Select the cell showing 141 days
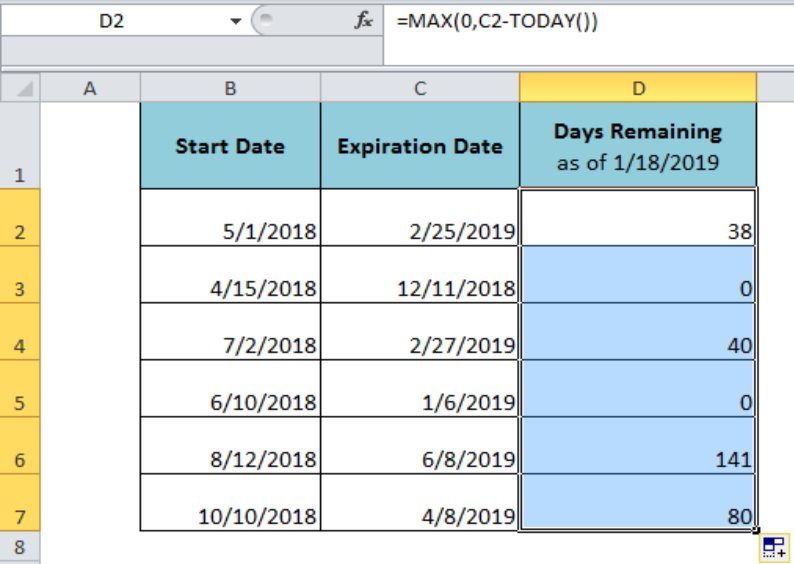The height and width of the screenshot is (564, 794). click(638, 446)
